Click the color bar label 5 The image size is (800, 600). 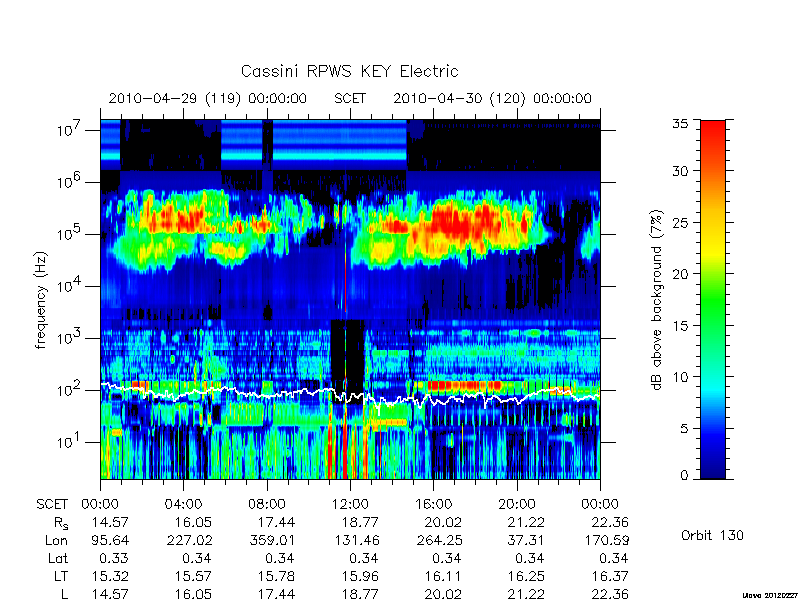684,429
